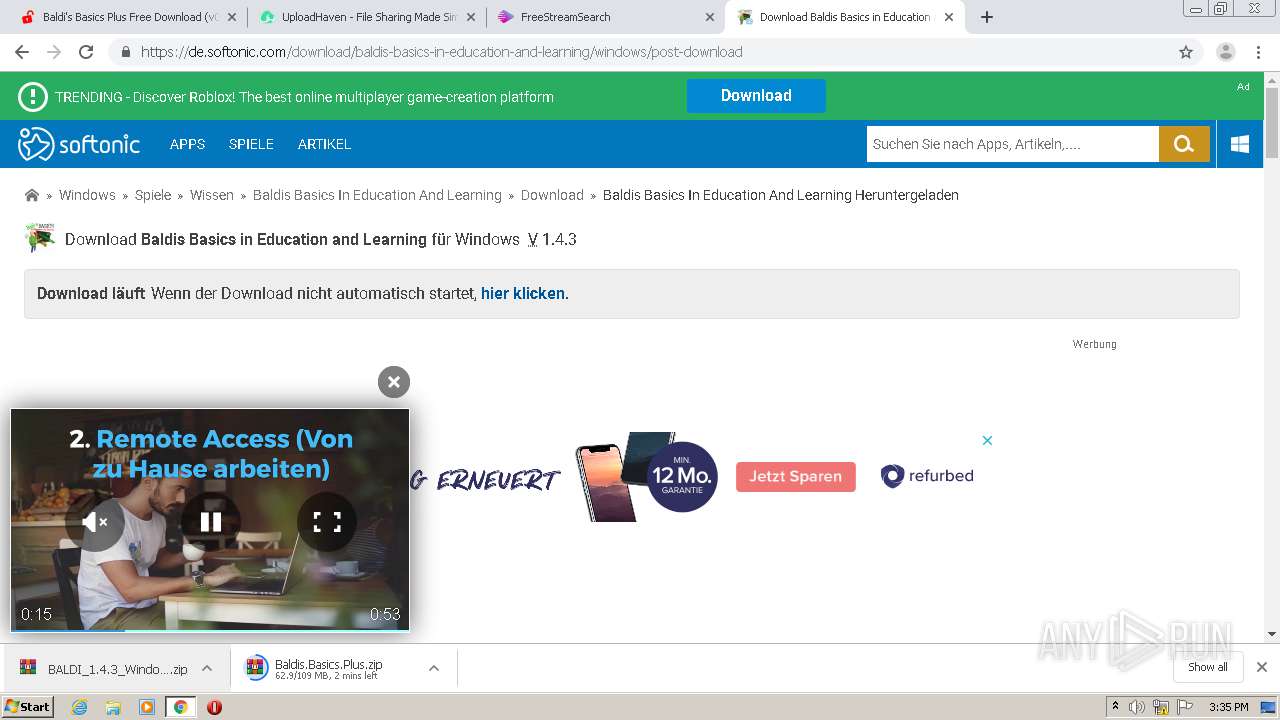Screen dimensions: 1280x720
Task: Open the Windows Start menu
Action: point(28,707)
